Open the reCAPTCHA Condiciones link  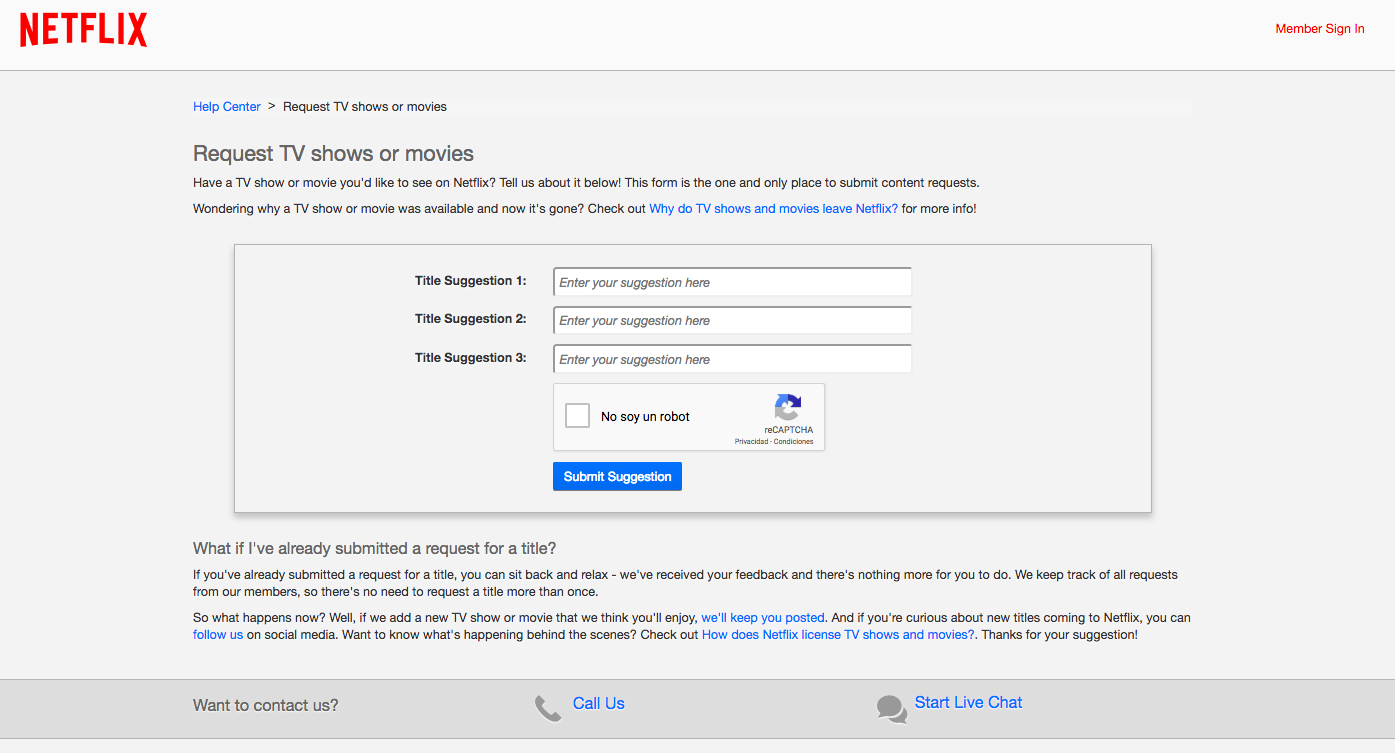click(794, 442)
